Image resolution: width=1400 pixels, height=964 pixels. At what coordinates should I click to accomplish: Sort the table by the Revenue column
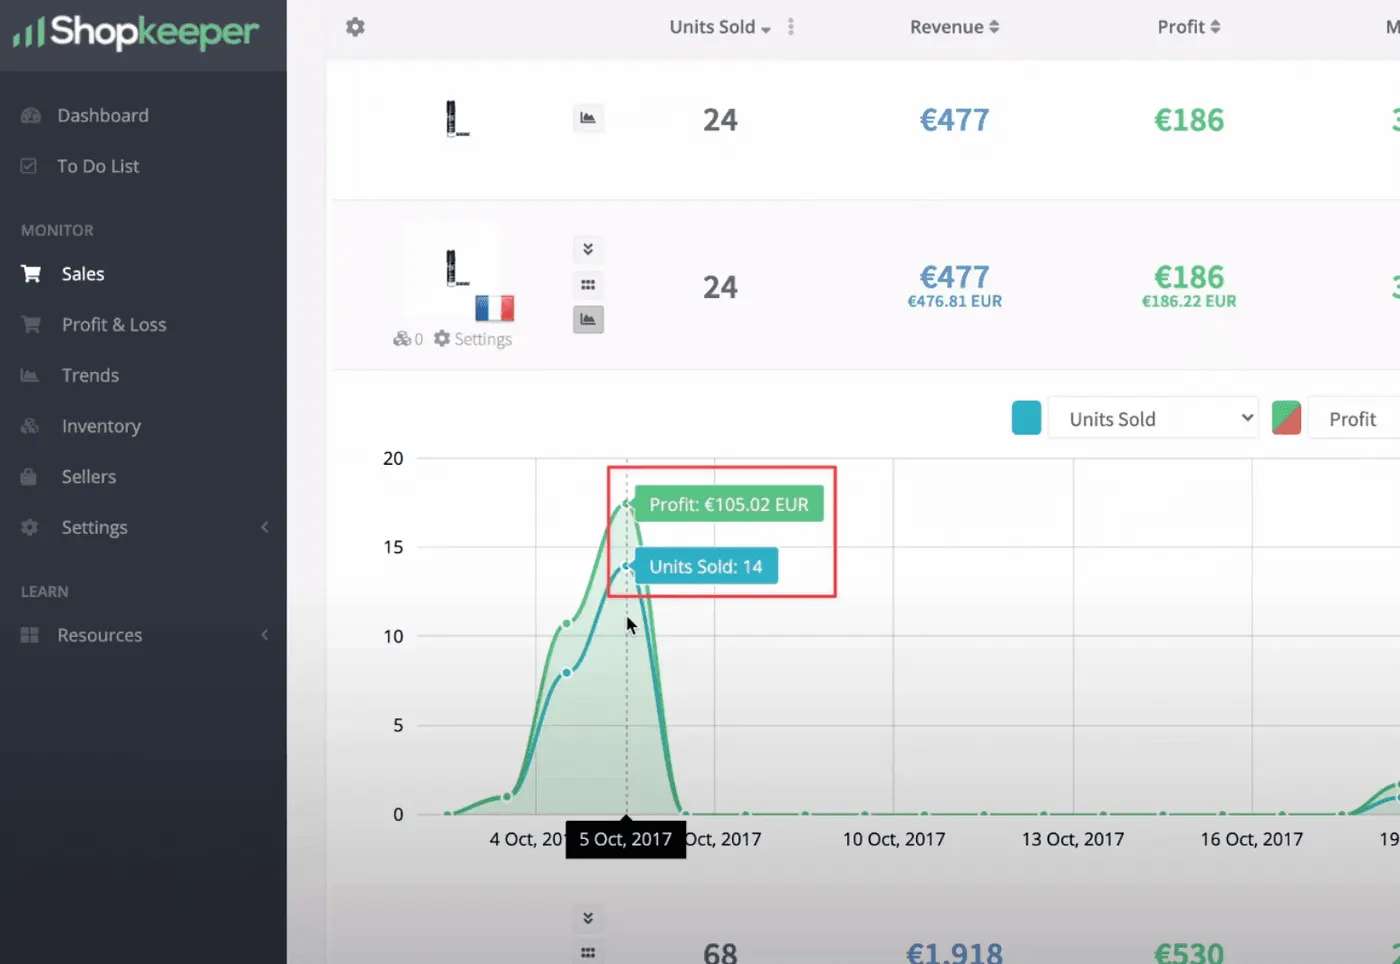coord(954,27)
